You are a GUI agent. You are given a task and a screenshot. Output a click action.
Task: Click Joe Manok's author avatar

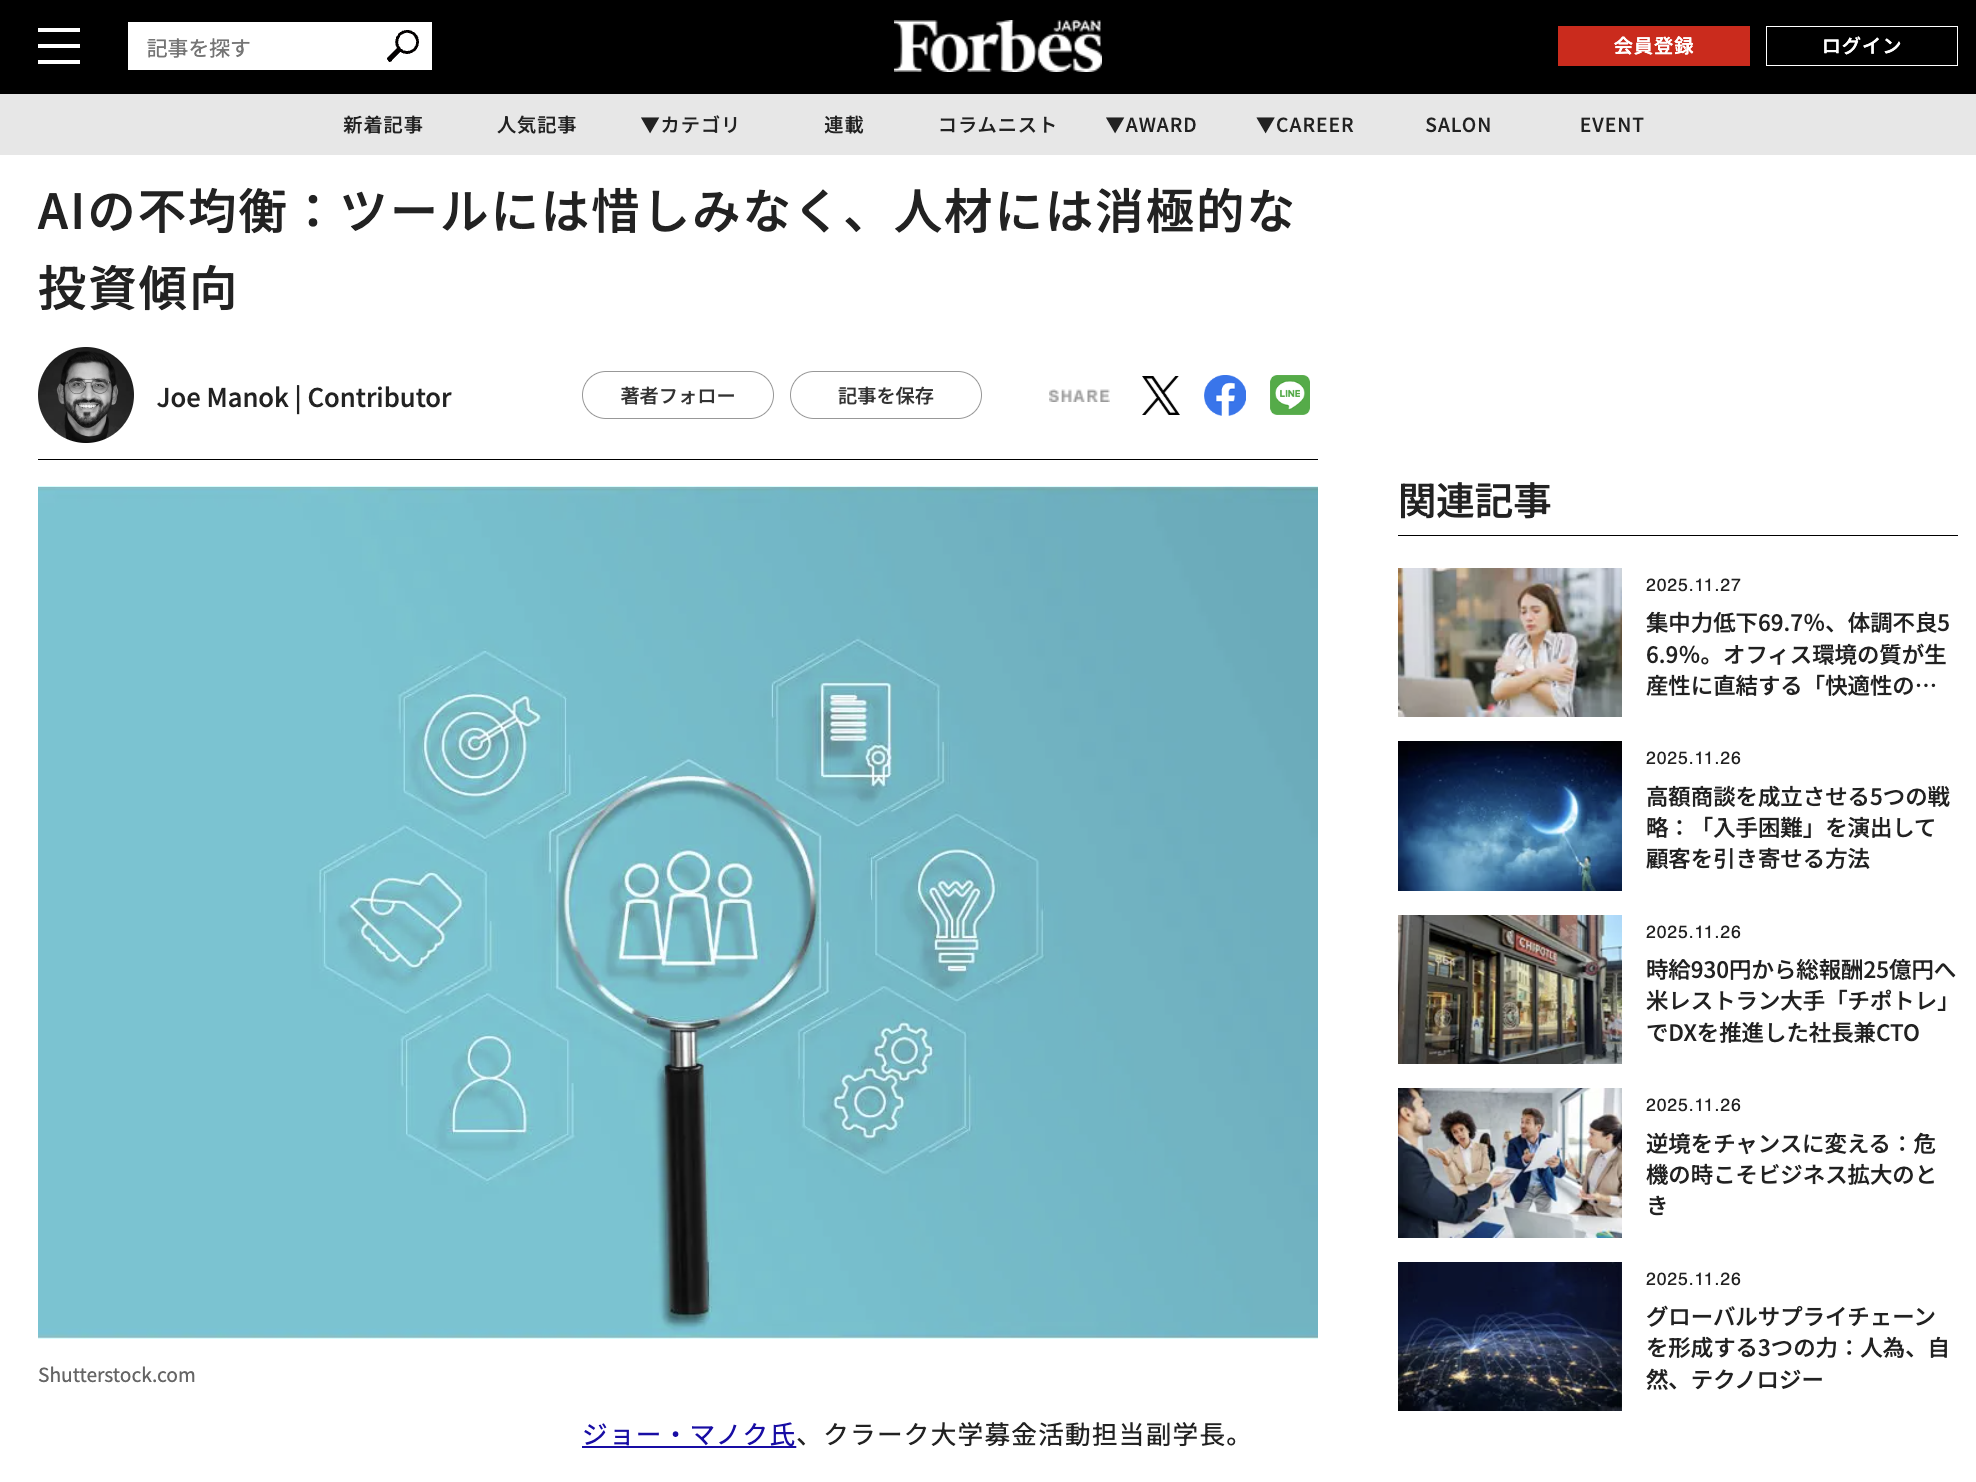coord(86,396)
